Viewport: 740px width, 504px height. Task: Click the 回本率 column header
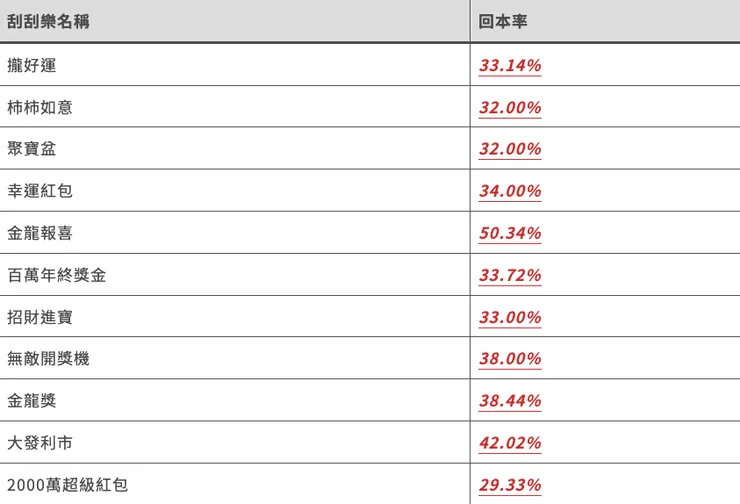coord(503,21)
